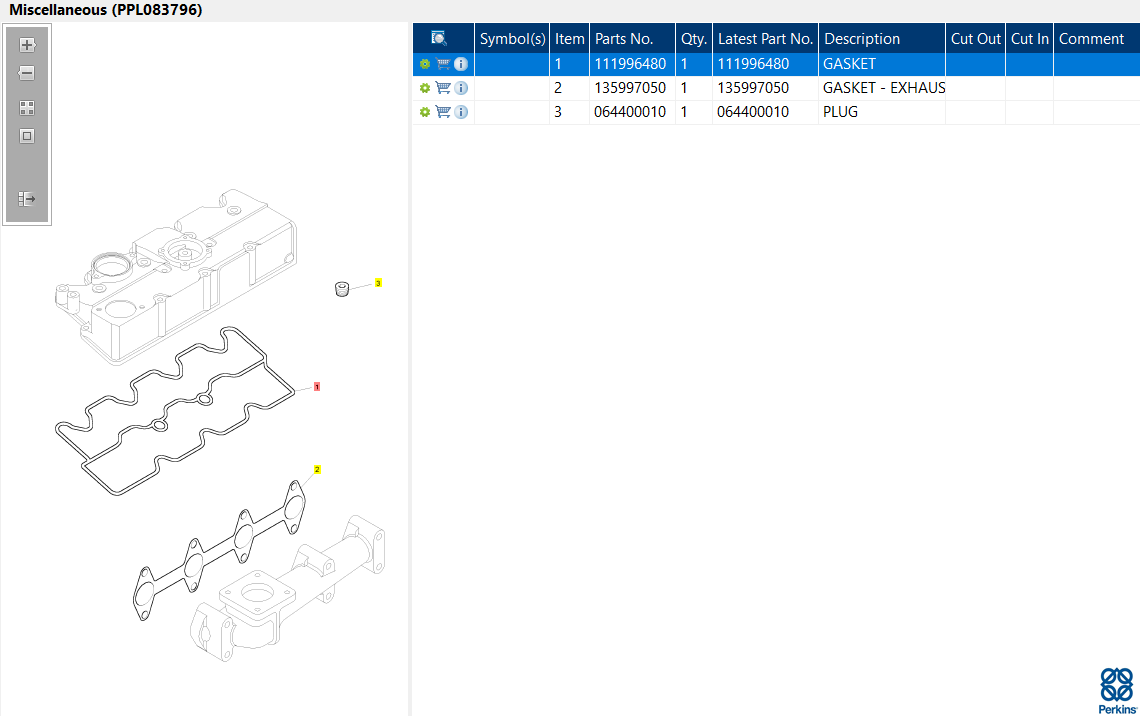Click the Perkins logo
Viewport: 1140px width, 716px height.
(x=1117, y=691)
